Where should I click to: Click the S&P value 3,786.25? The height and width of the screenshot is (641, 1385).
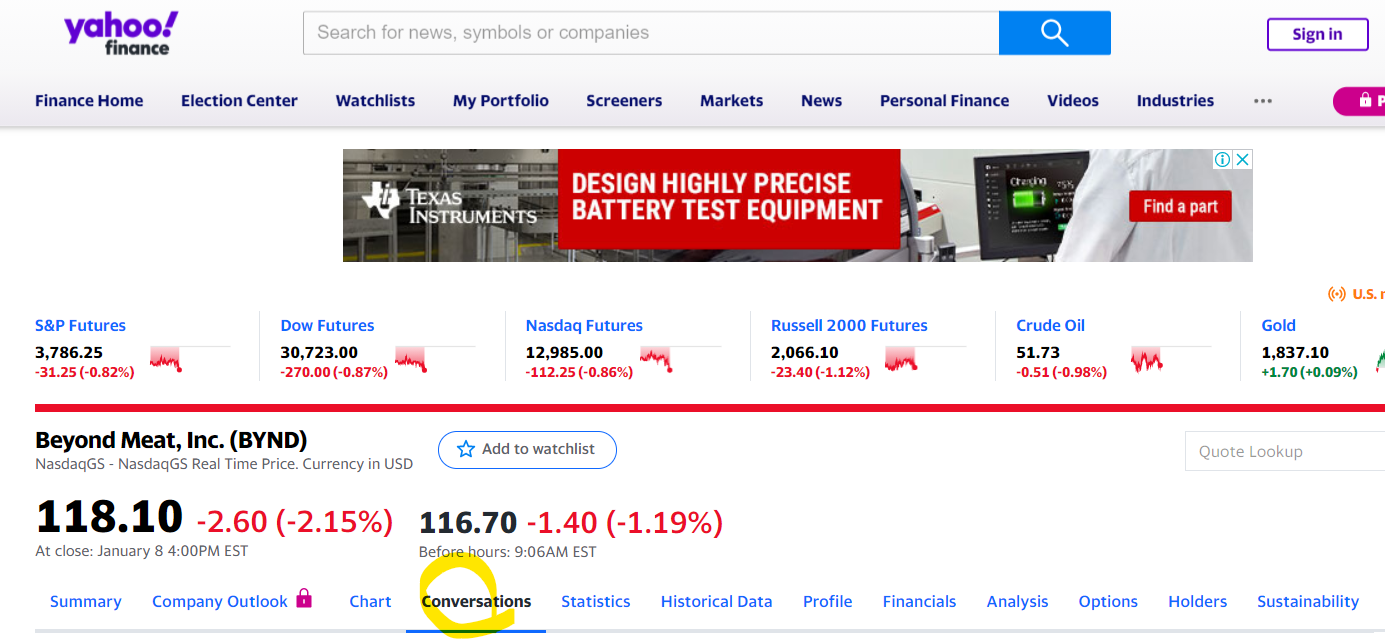[x=69, y=352]
